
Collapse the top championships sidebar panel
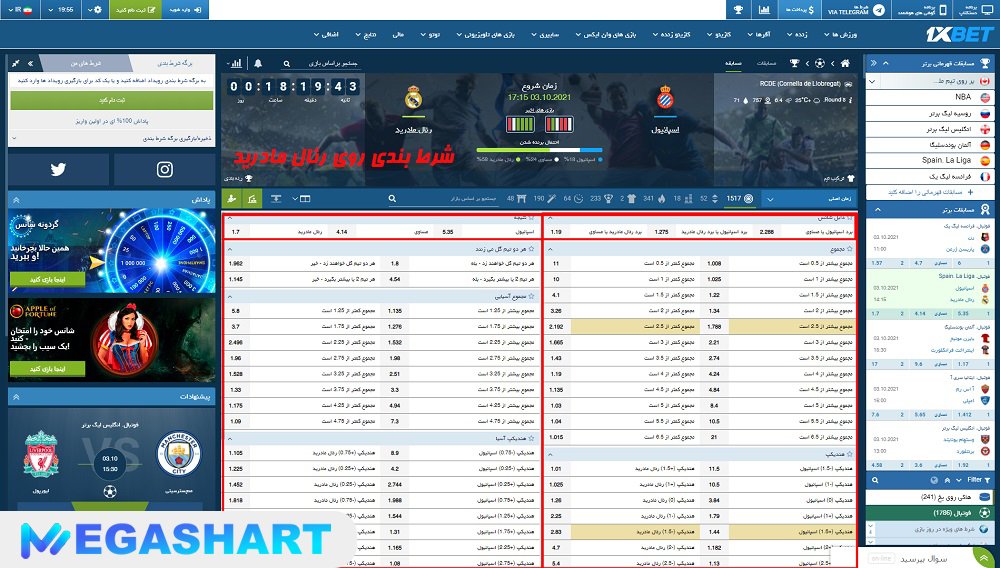pos(885,63)
